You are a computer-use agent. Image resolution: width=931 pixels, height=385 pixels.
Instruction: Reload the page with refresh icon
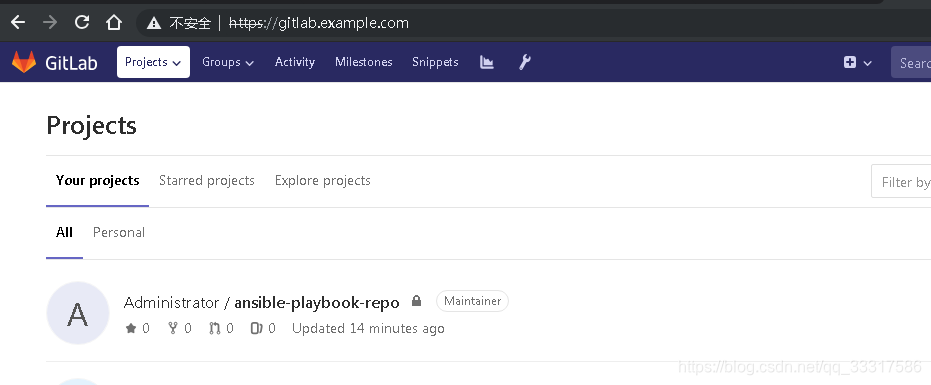[x=82, y=23]
